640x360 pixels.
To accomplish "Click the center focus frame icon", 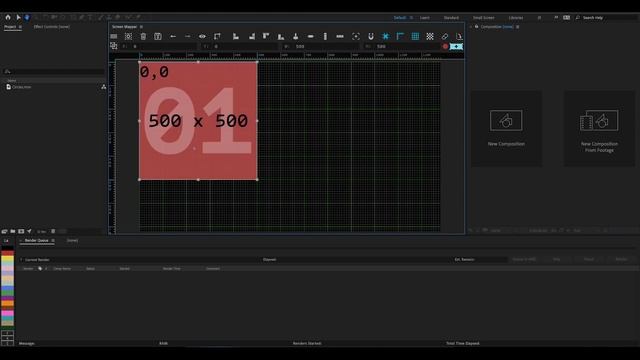I will [x=356, y=36].
